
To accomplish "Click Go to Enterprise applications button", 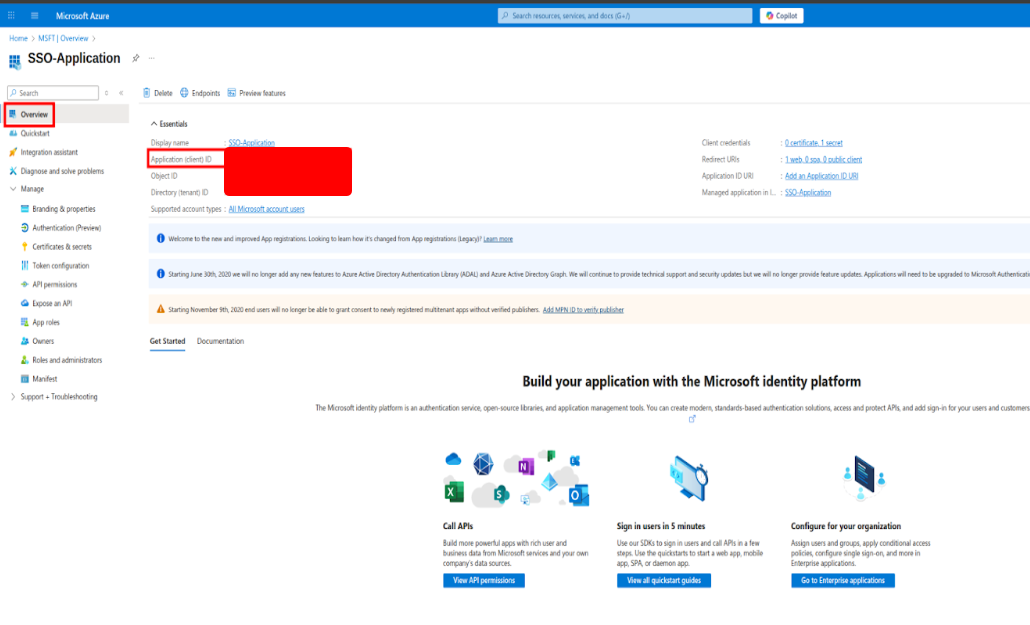I will [843, 580].
